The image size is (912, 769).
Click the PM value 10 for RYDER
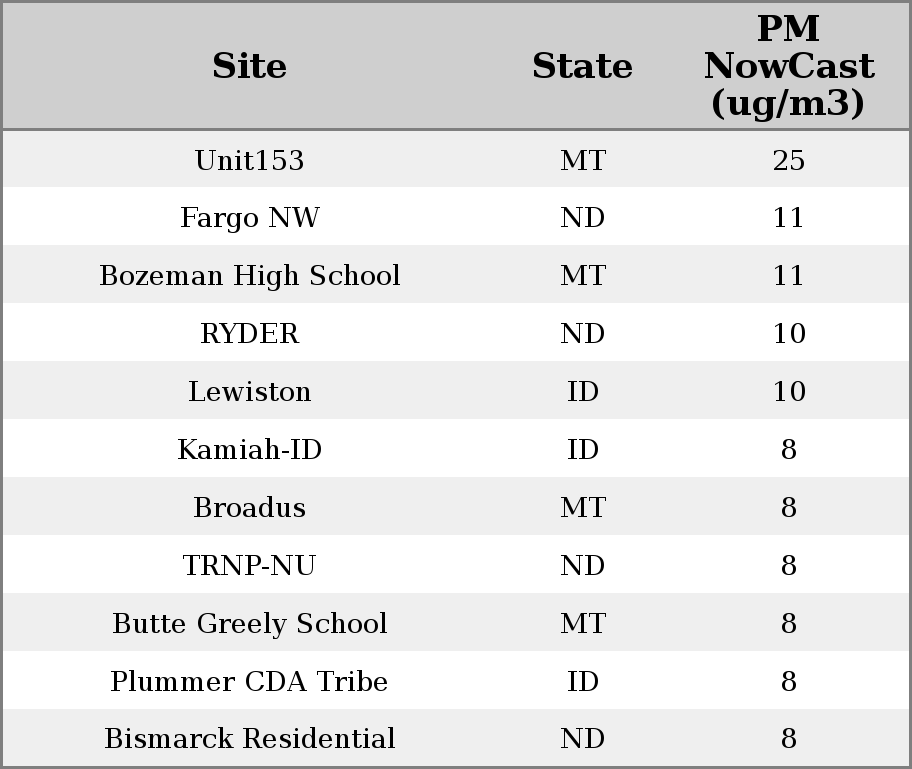[788, 334]
